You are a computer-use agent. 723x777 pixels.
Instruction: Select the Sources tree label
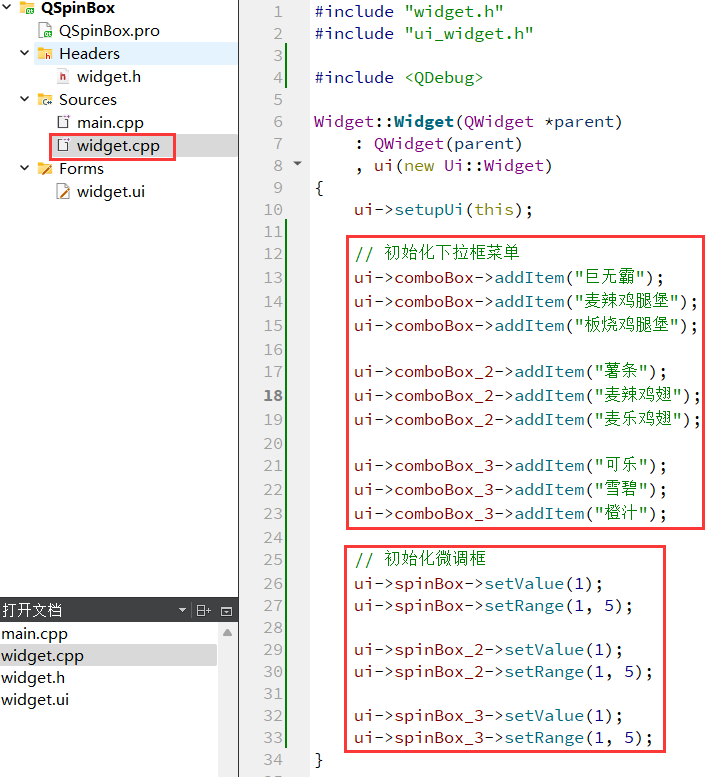88,100
